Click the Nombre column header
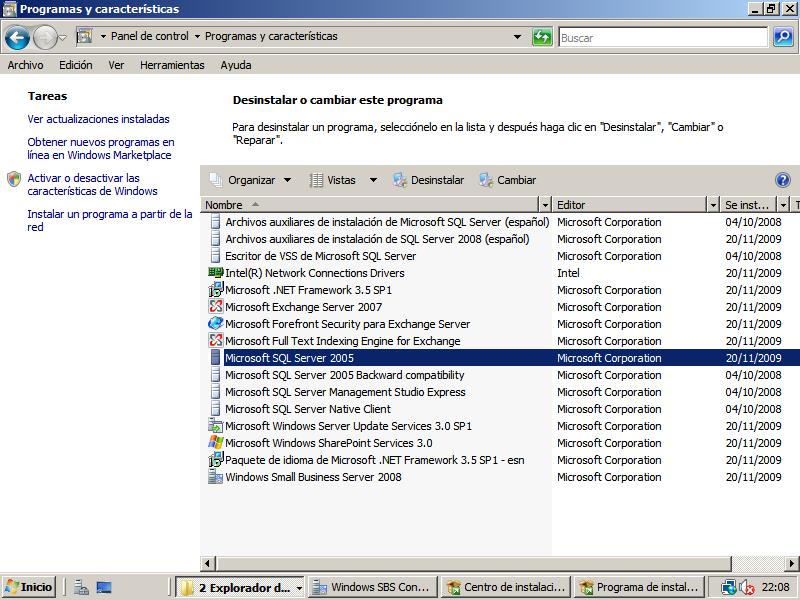The width and height of the screenshot is (800, 600). coord(370,205)
